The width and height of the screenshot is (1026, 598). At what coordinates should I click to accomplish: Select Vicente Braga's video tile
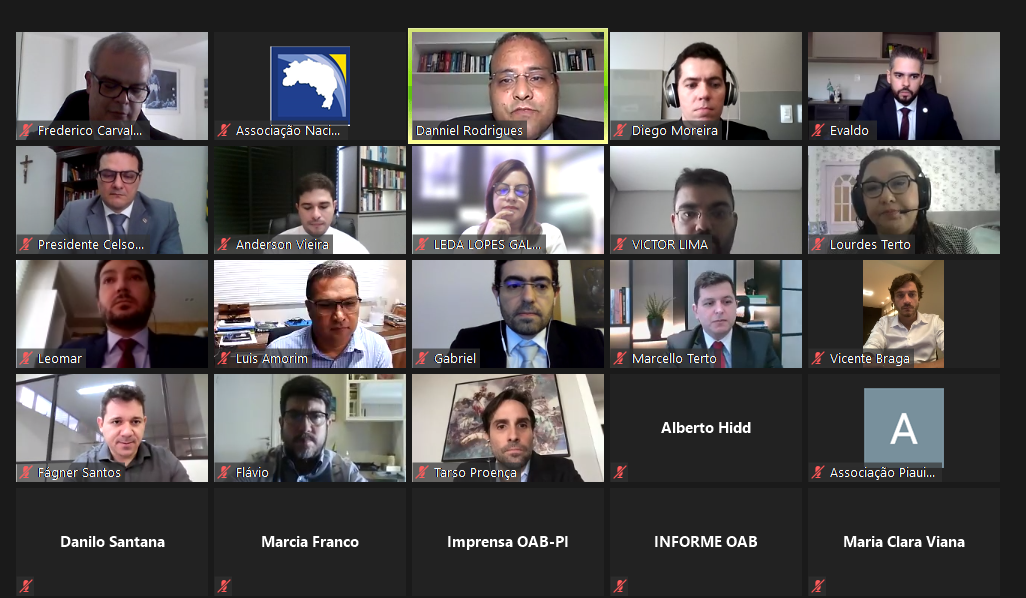pos(904,313)
